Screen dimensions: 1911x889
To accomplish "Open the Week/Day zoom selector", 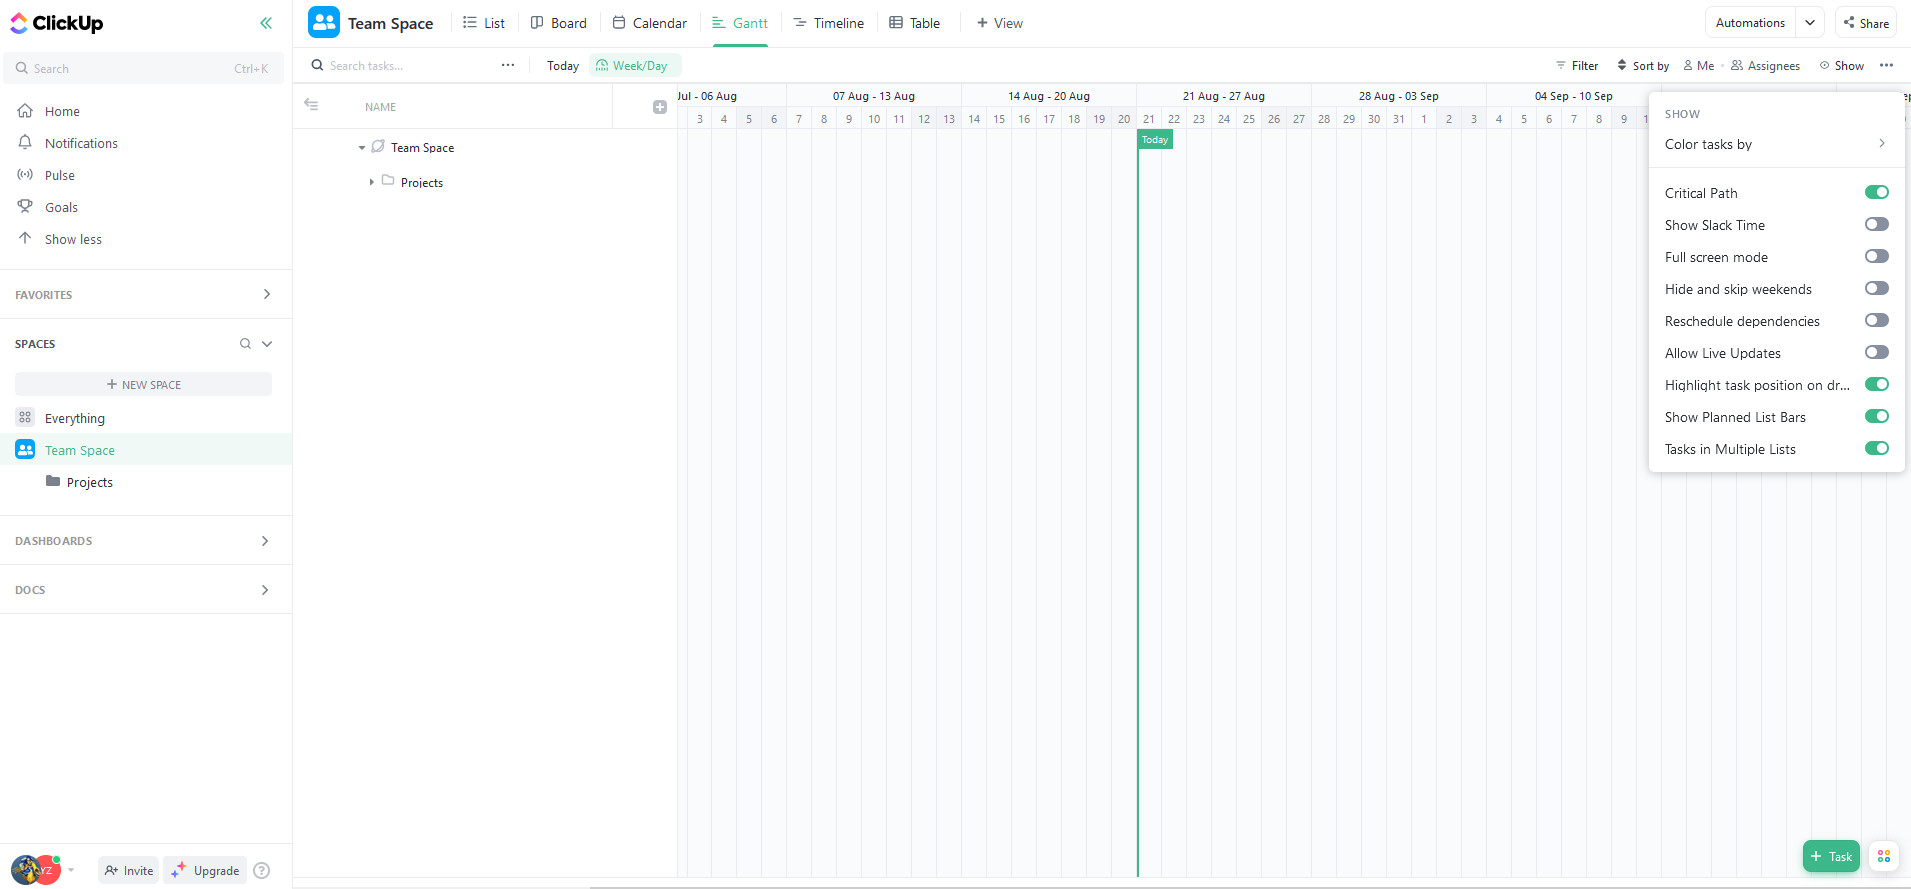I will click(633, 65).
